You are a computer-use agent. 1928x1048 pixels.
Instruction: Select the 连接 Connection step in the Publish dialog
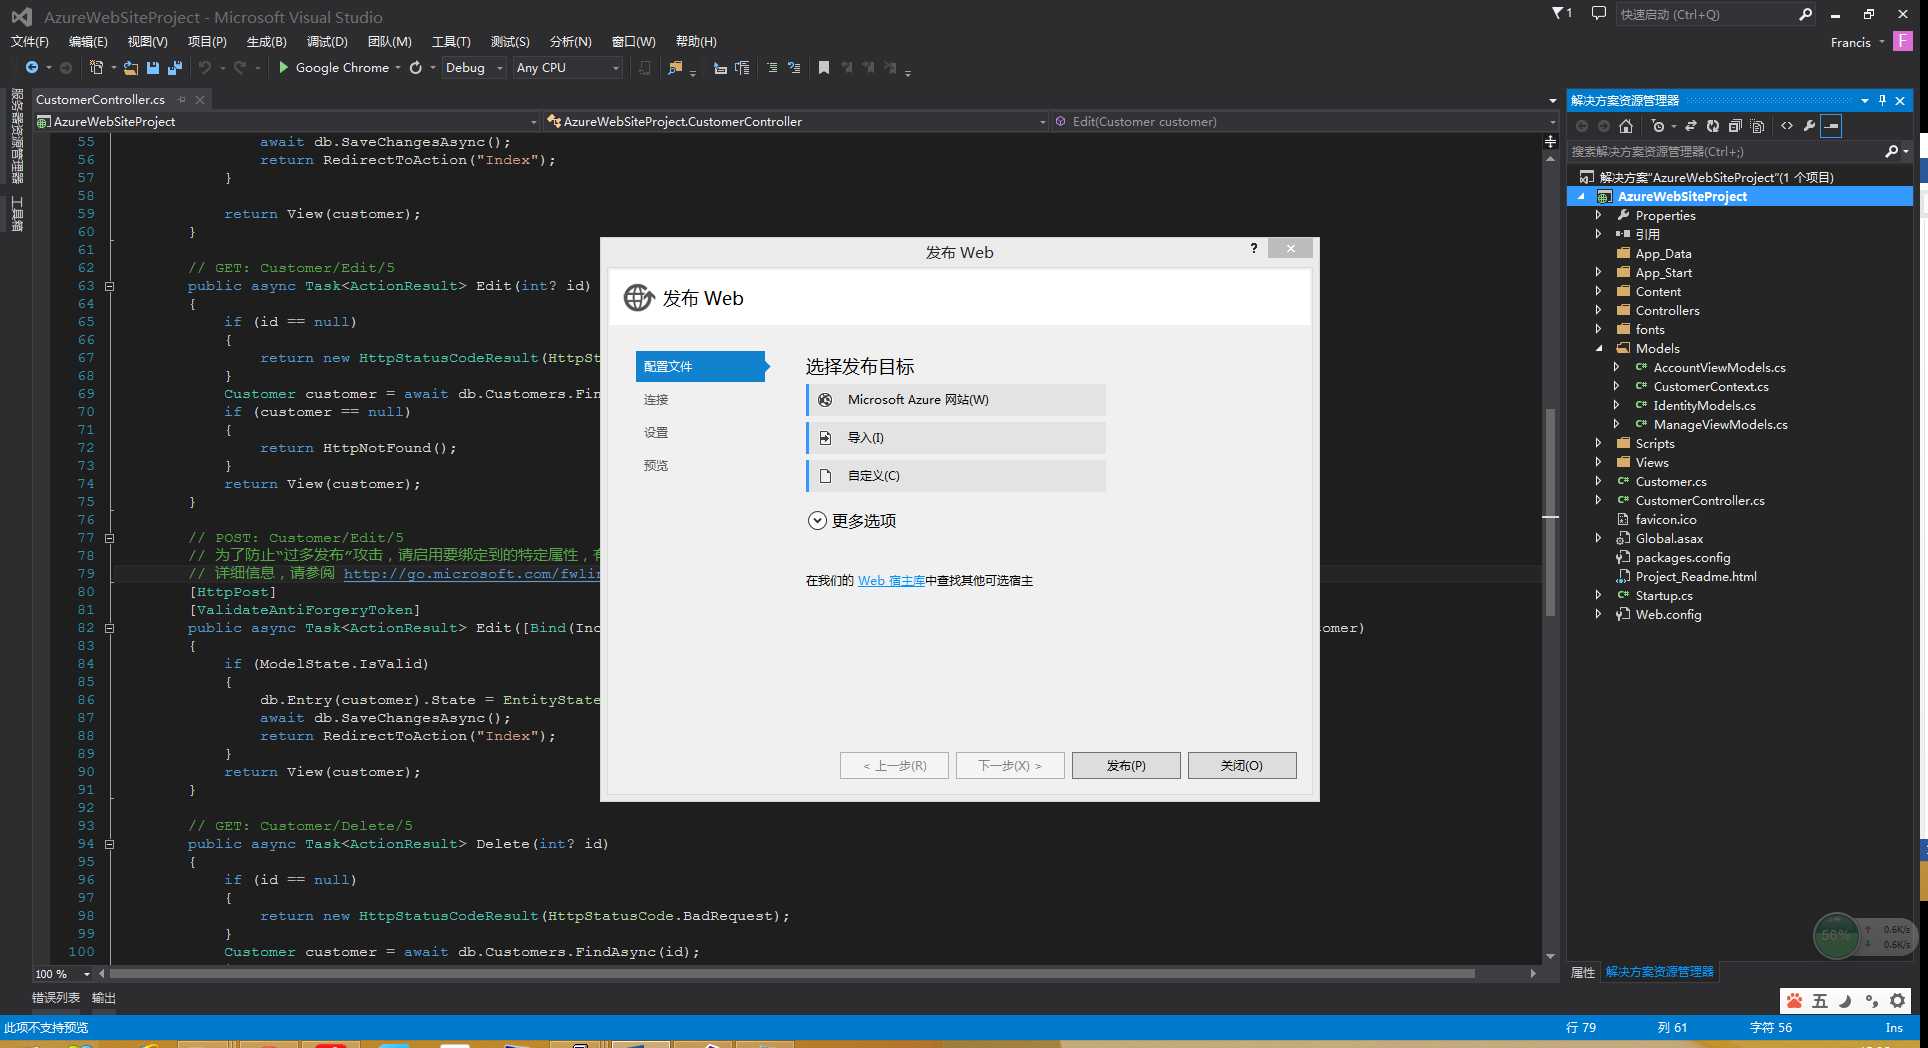(x=656, y=399)
